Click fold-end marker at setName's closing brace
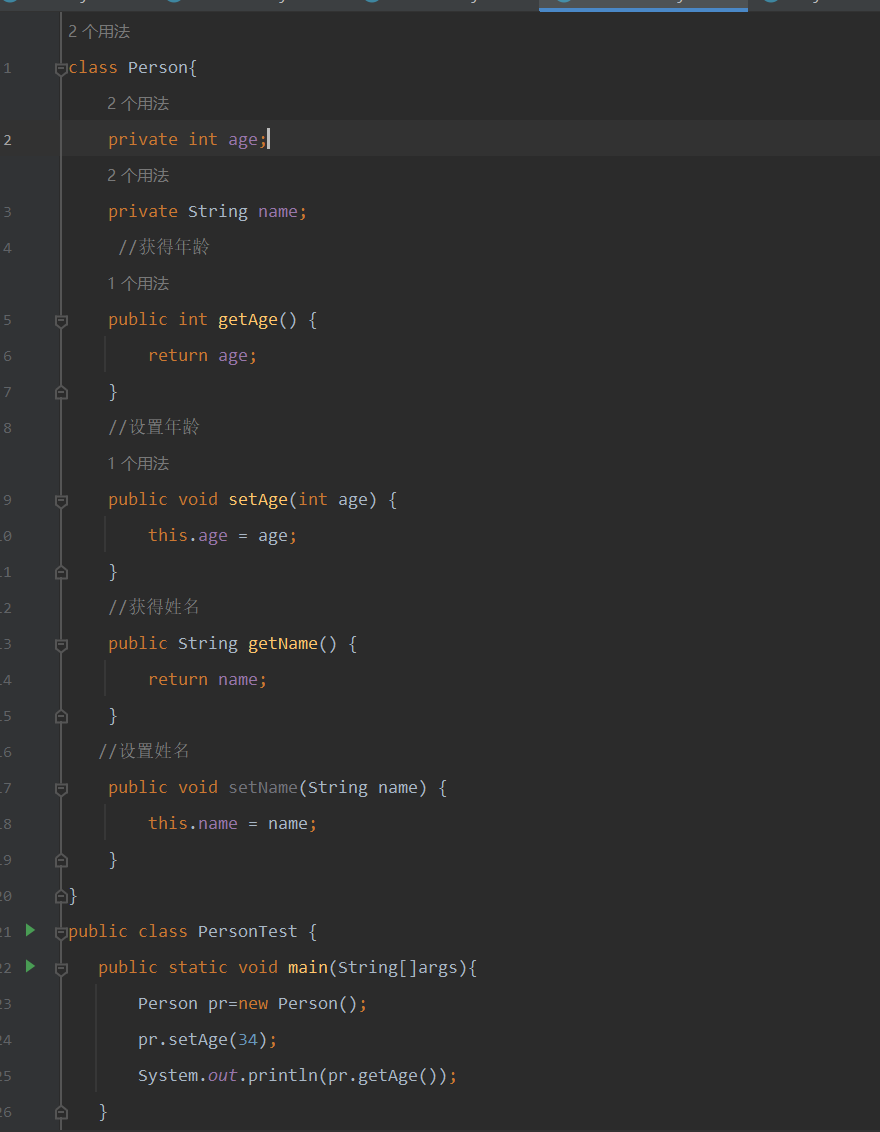Image resolution: width=880 pixels, height=1132 pixels. click(61, 861)
